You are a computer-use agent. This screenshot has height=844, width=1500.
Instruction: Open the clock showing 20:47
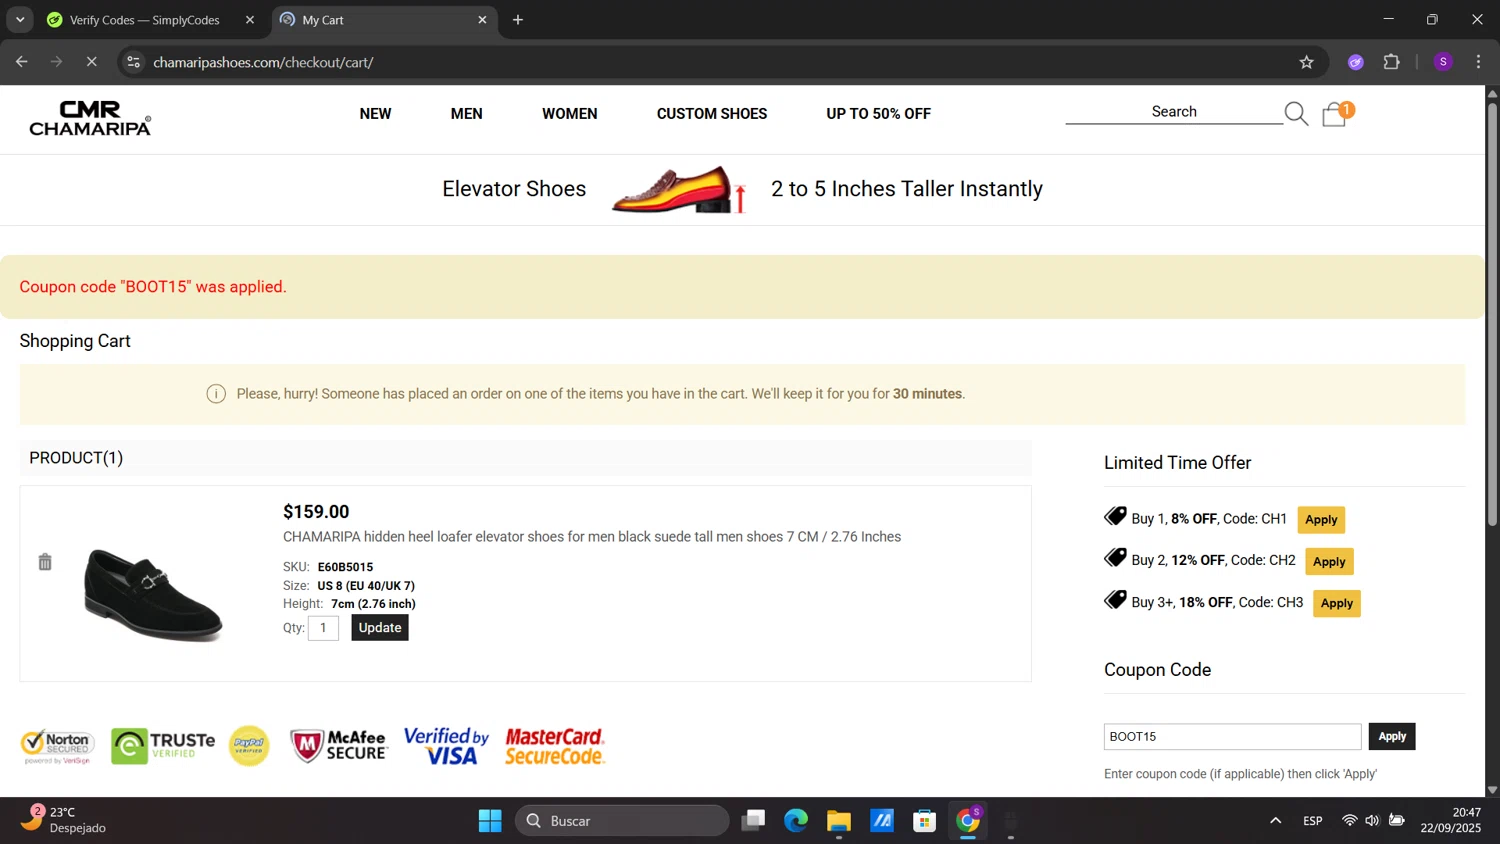(1451, 820)
